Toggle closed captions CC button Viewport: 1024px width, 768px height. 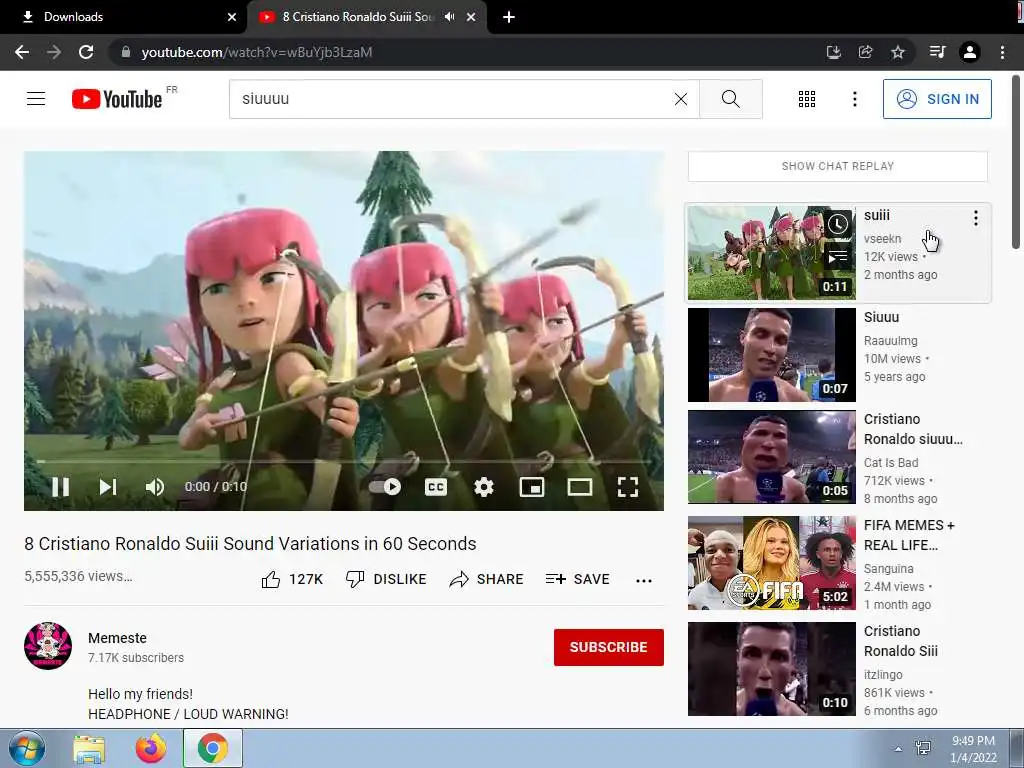(x=436, y=487)
